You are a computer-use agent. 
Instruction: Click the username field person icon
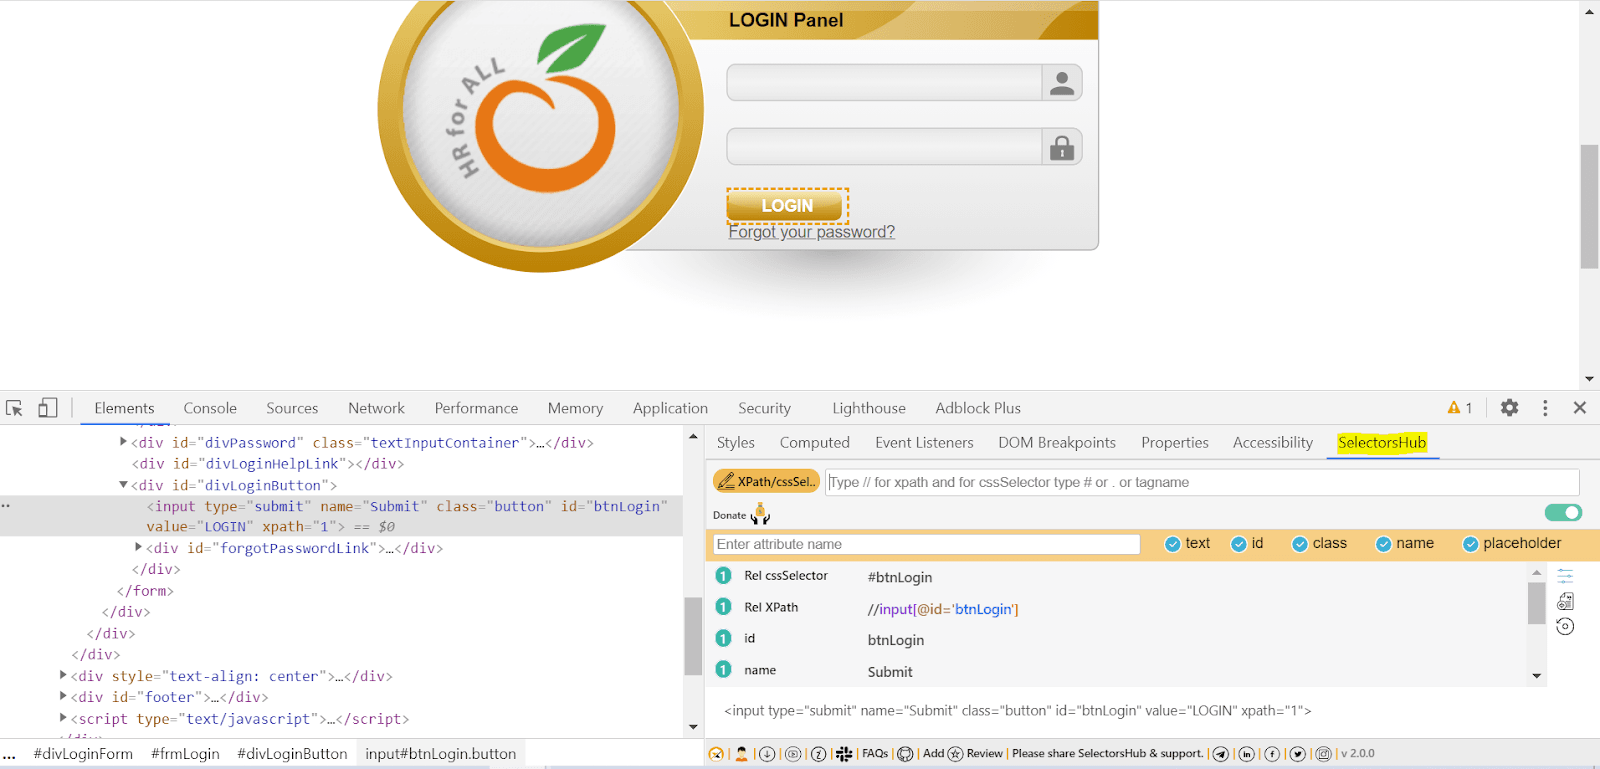coord(1062,83)
